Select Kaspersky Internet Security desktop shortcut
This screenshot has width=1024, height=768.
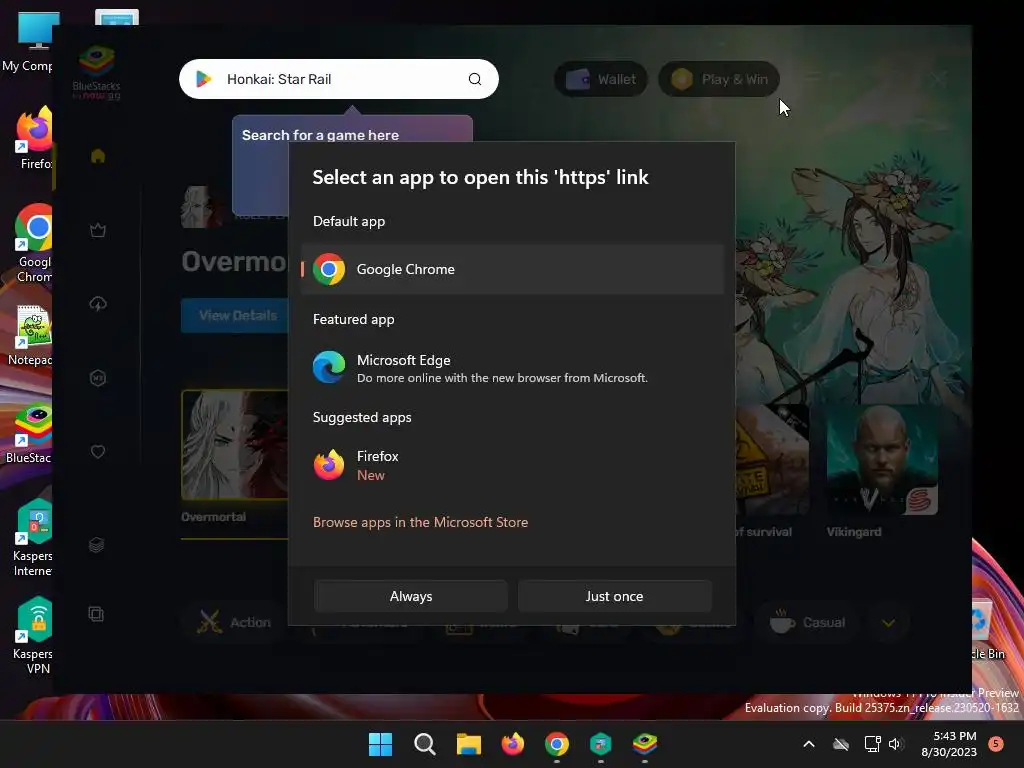coord(33,539)
